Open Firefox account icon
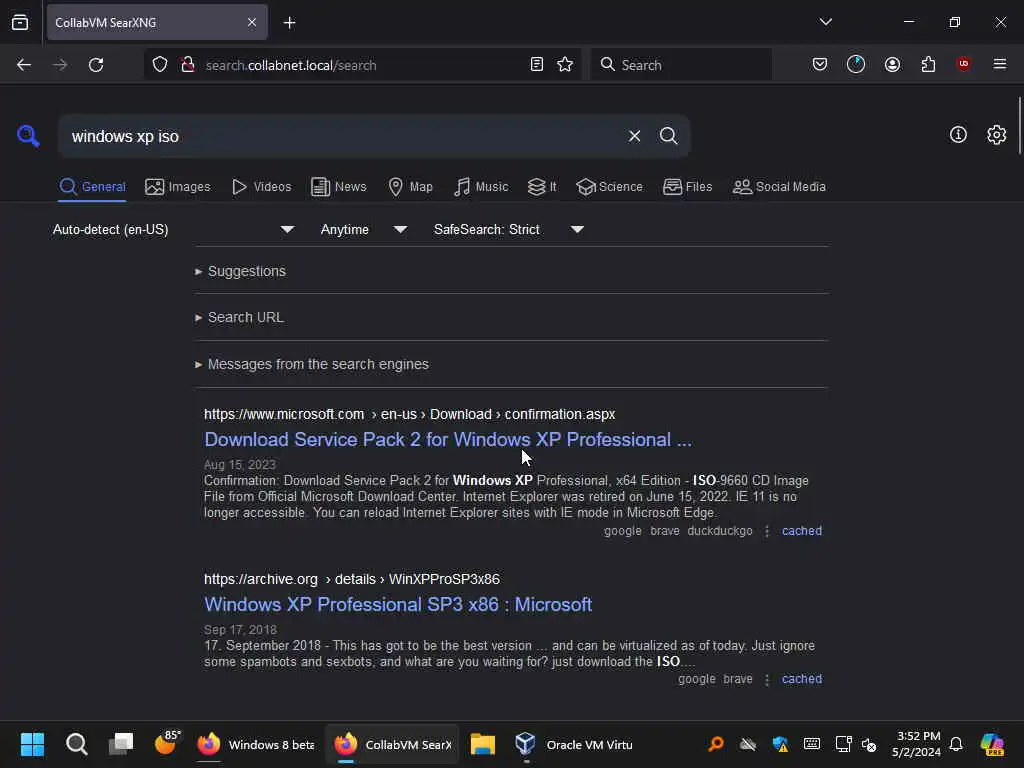This screenshot has height=768, width=1024. point(892,64)
